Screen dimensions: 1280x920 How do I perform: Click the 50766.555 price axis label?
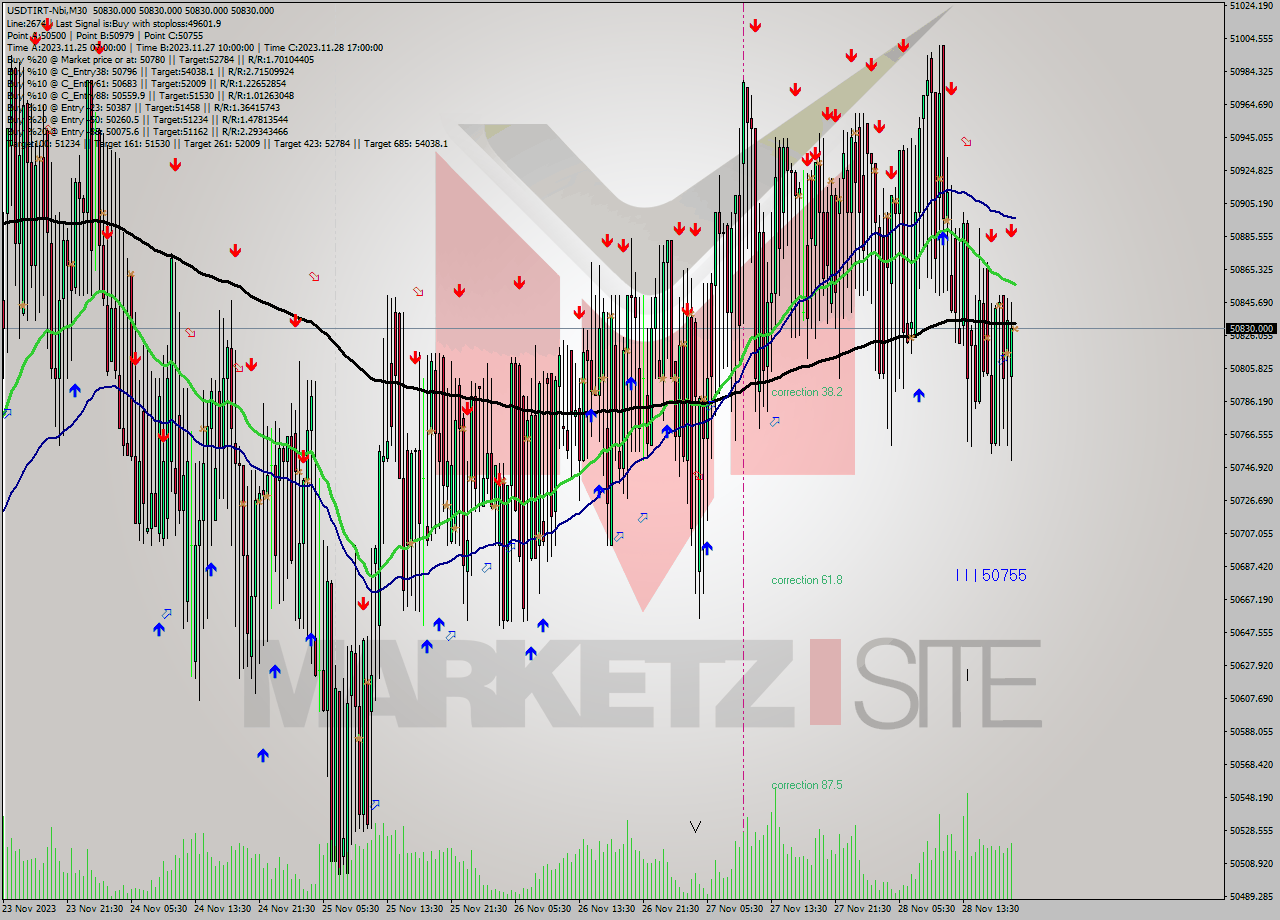tap(1251, 434)
